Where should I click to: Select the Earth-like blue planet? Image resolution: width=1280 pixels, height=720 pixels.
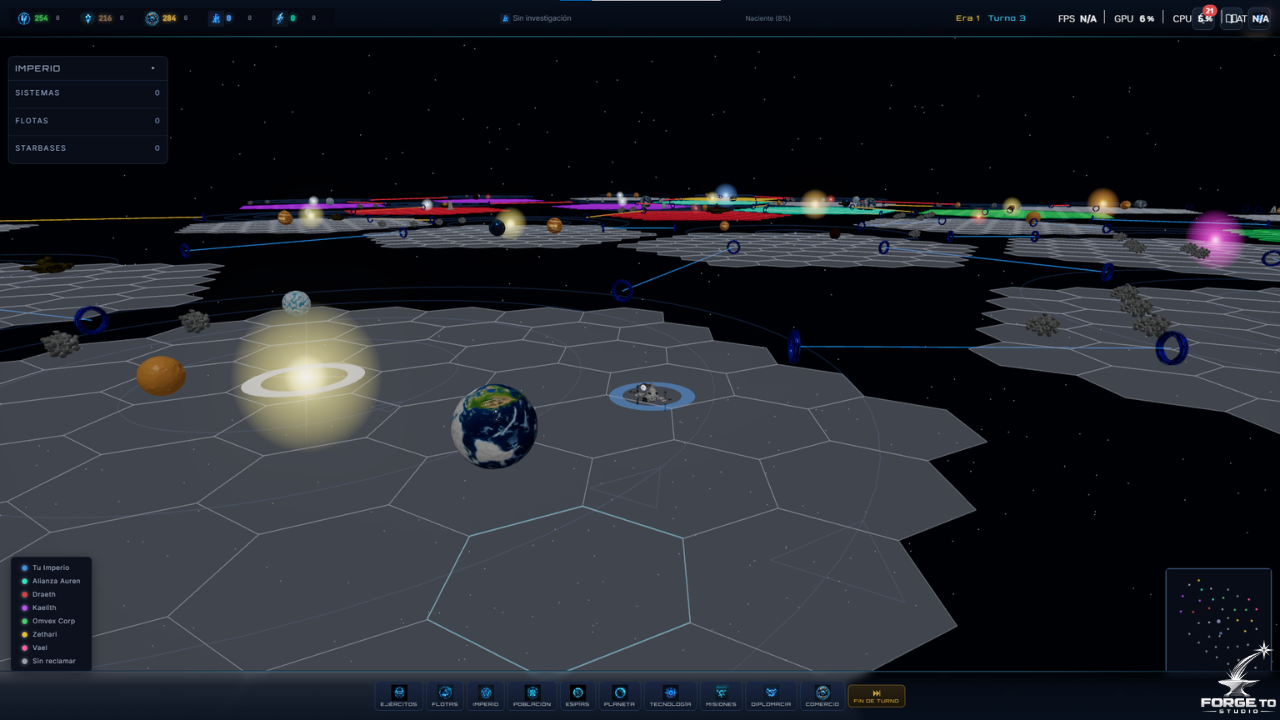[494, 426]
